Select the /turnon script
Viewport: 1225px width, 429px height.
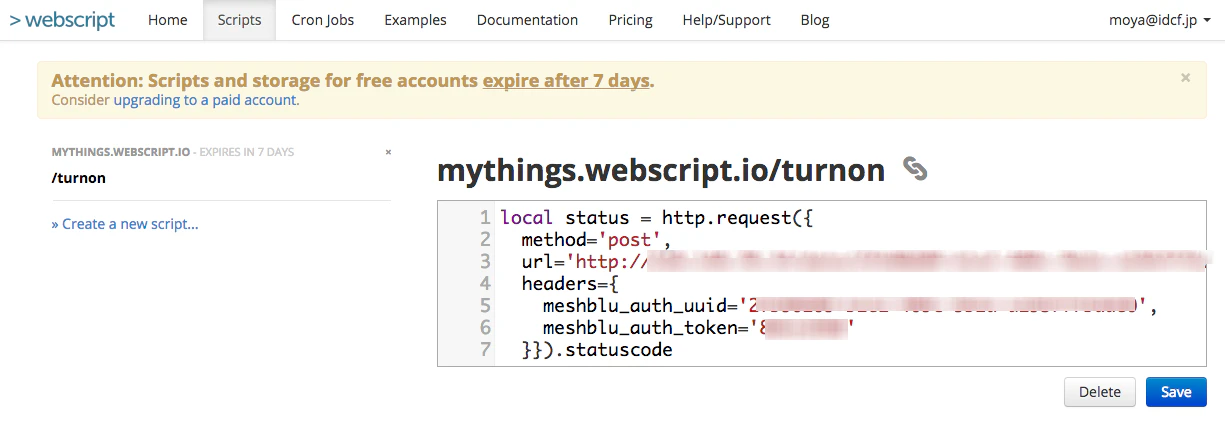79,178
